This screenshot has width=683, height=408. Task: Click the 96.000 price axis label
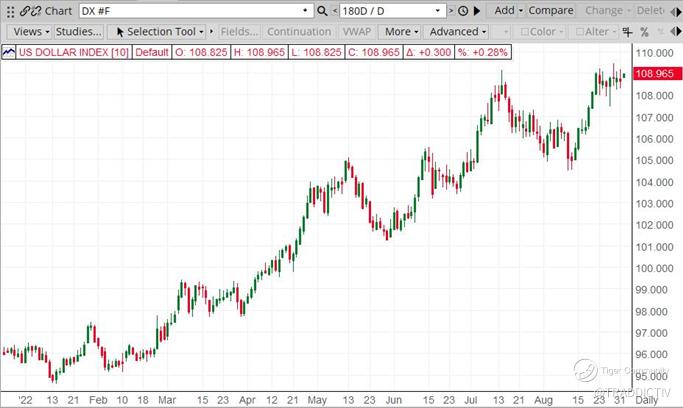coord(651,354)
